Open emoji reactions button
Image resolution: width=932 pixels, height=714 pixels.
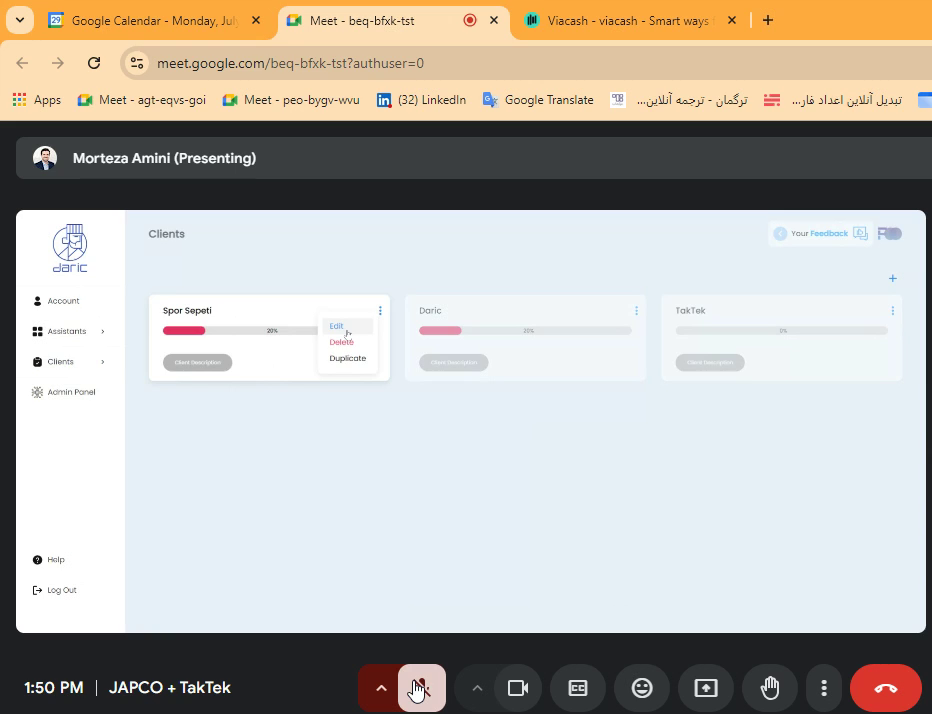click(641, 688)
